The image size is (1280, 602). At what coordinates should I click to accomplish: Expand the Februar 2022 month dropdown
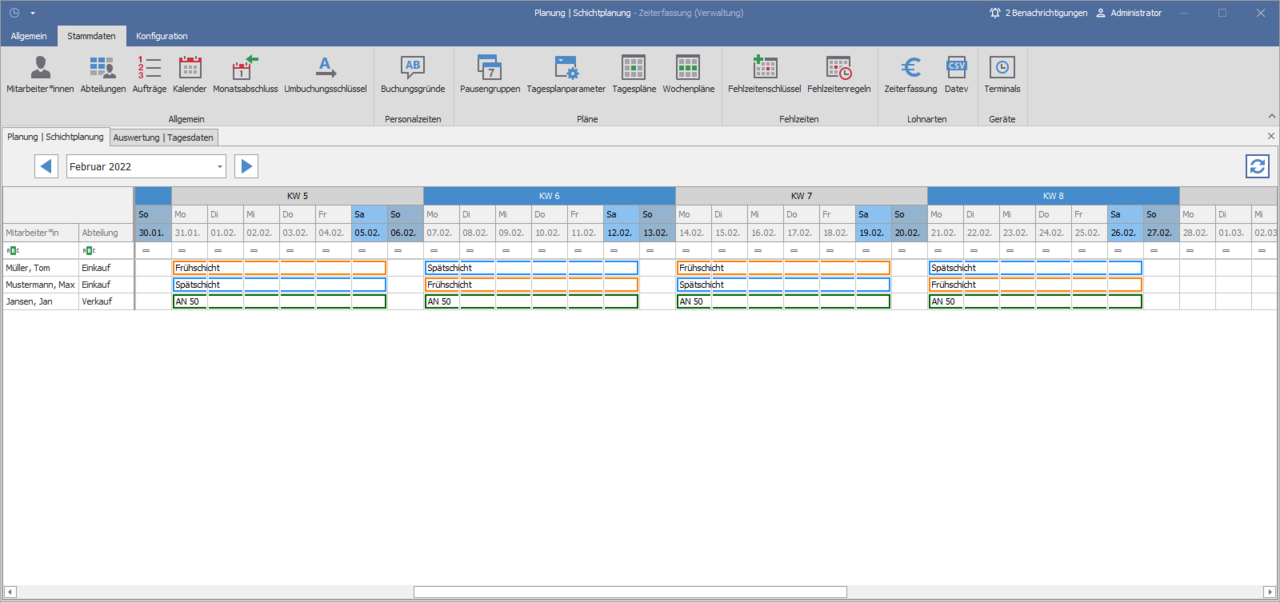coord(219,166)
